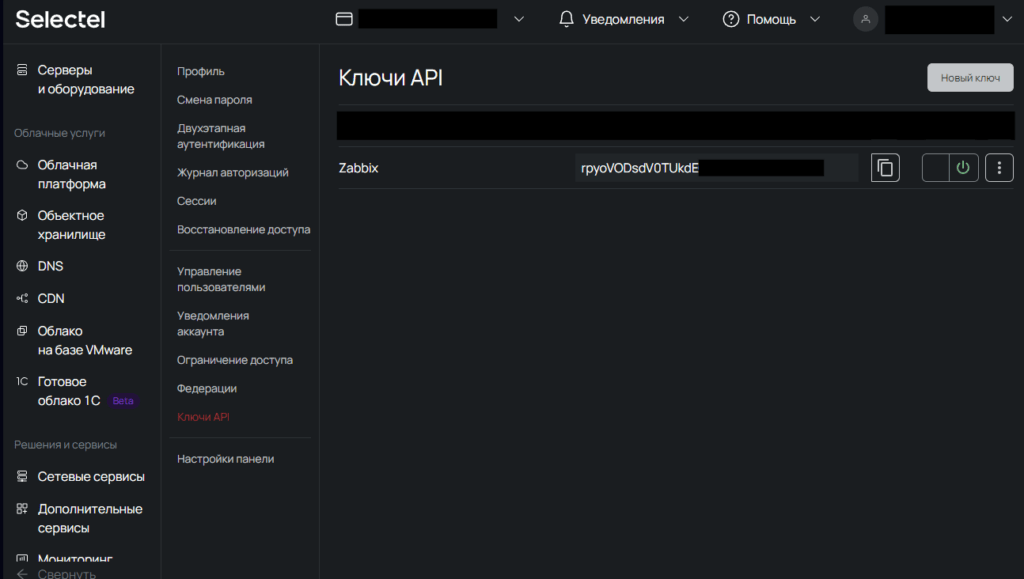Open Дополнительные сервисы section

pos(89,518)
